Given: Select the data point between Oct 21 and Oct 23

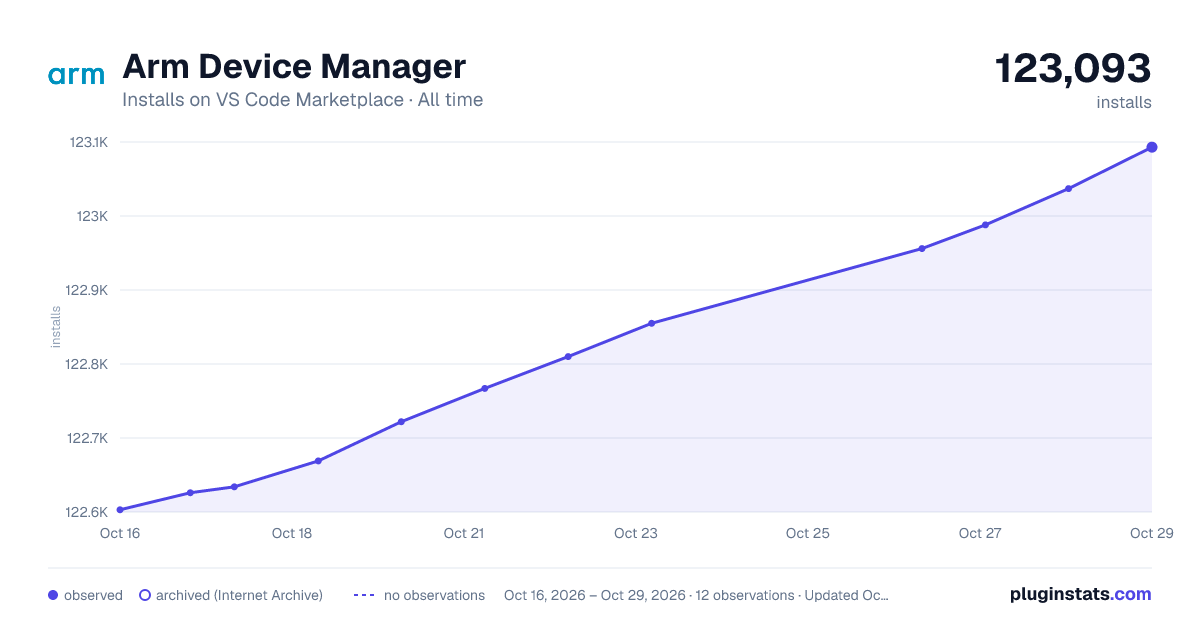Looking at the screenshot, I should (x=568, y=356).
